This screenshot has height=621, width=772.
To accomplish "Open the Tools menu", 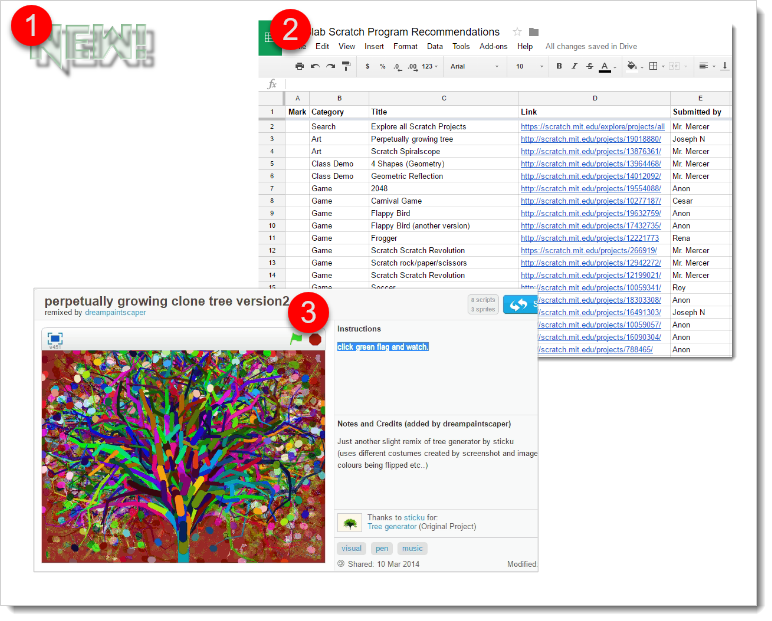I will coord(461,46).
